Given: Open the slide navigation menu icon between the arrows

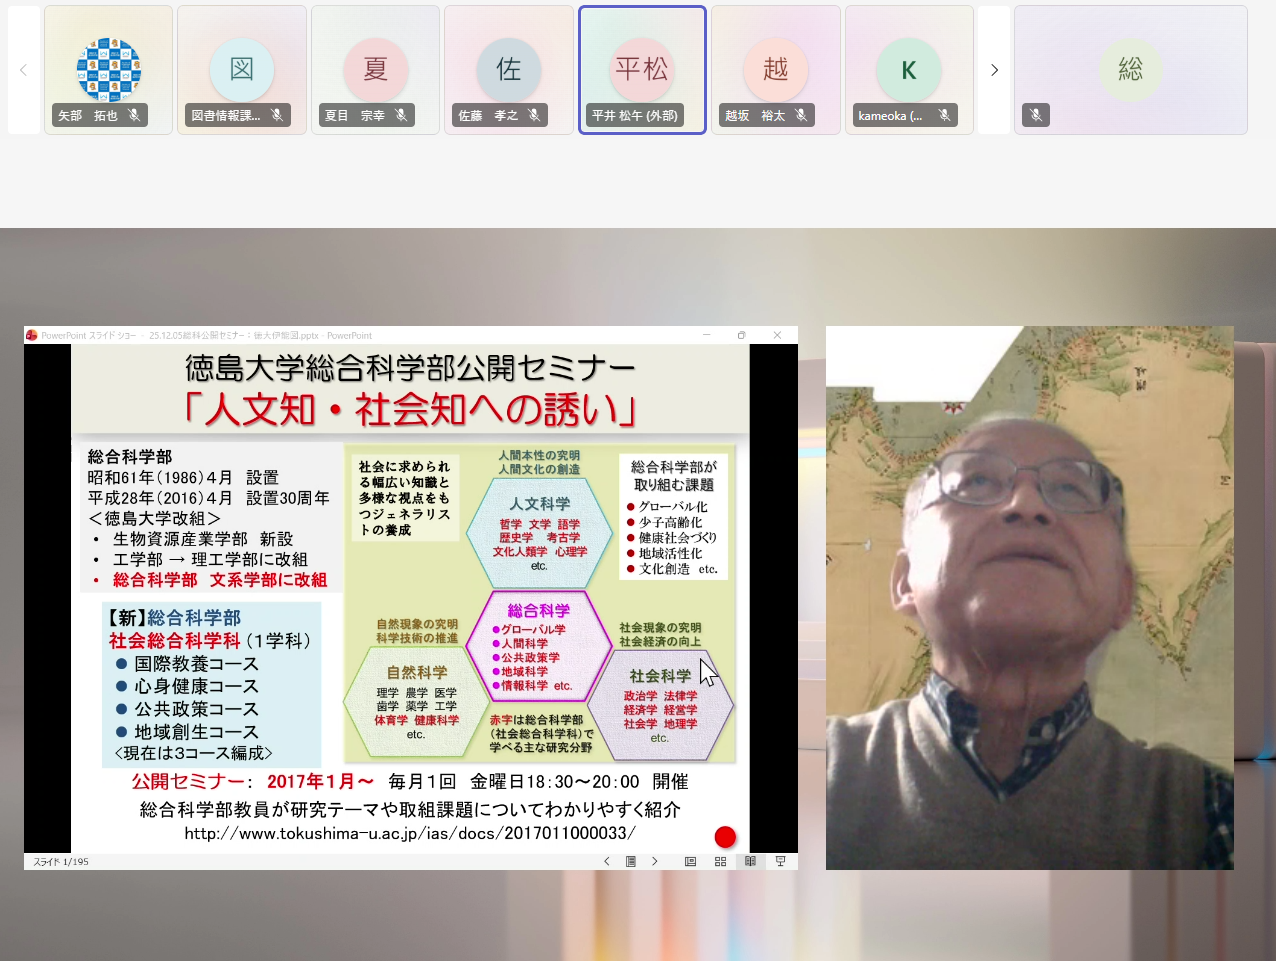Looking at the screenshot, I should [631, 861].
